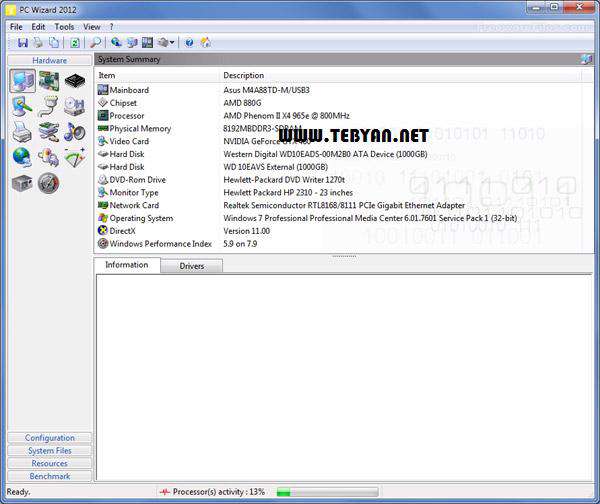Select the round speedometer sidebar icon
Viewport: 600px width, 504px height.
point(49,183)
